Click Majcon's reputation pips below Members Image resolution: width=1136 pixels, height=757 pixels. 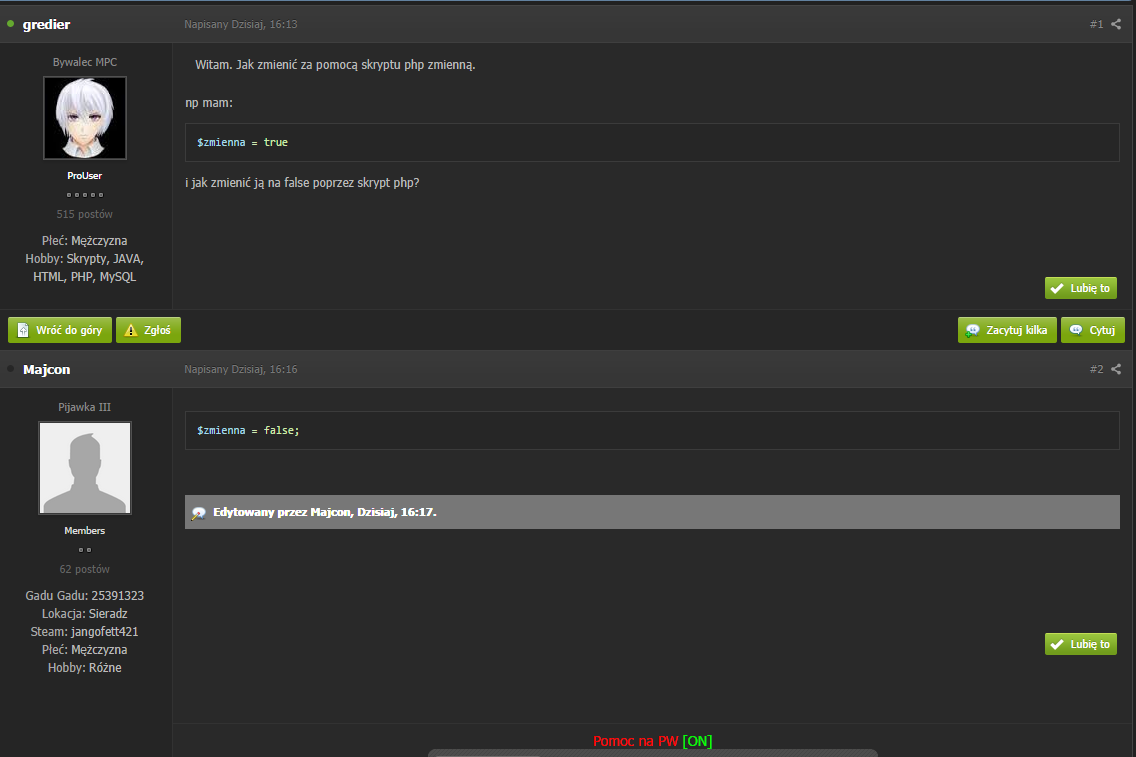coord(85,550)
